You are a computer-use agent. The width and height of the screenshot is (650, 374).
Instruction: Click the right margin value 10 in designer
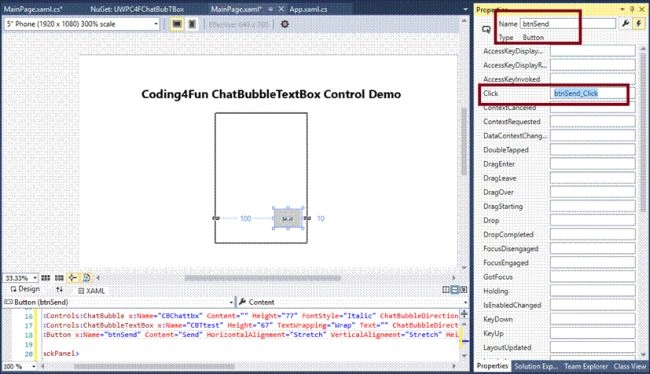point(320,218)
